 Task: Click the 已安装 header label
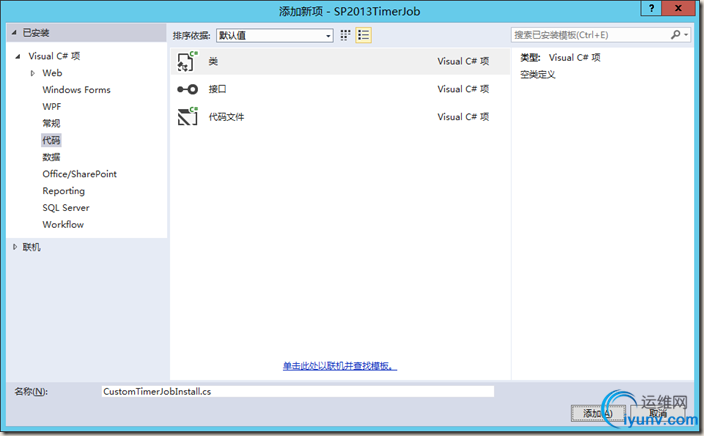click(x=36, y=33)
